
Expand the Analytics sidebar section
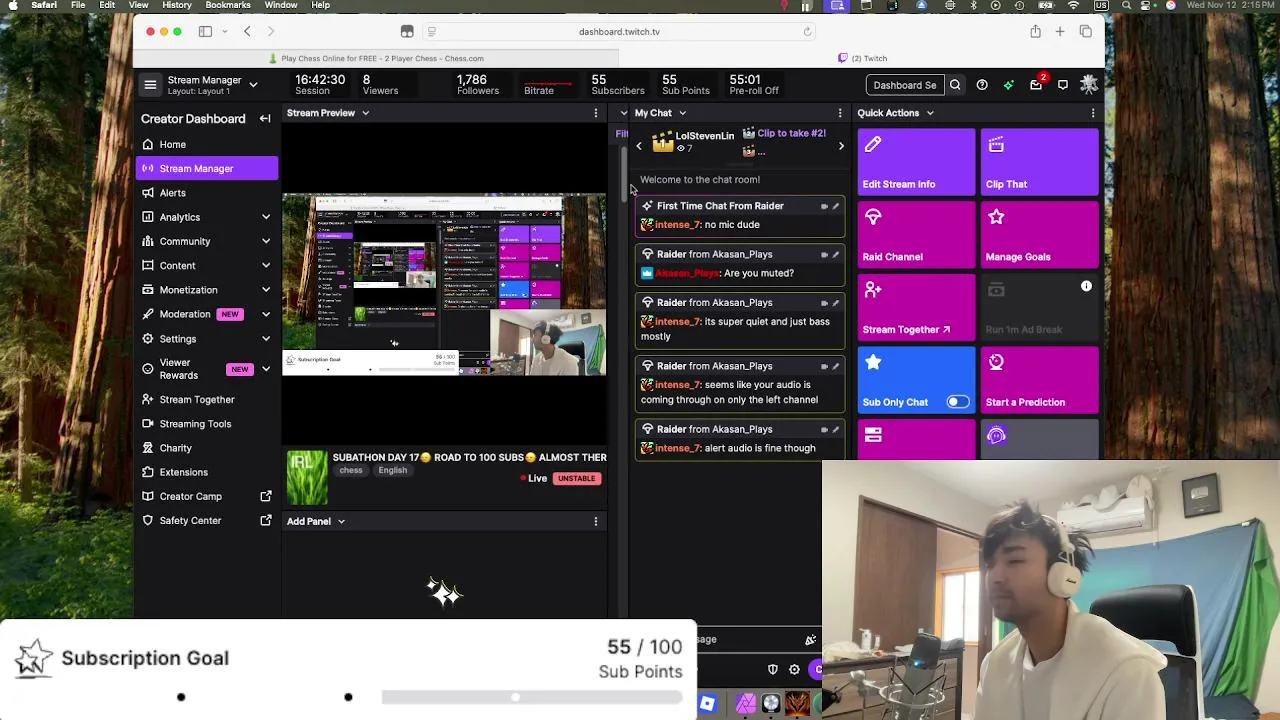[x=266, y=217]
